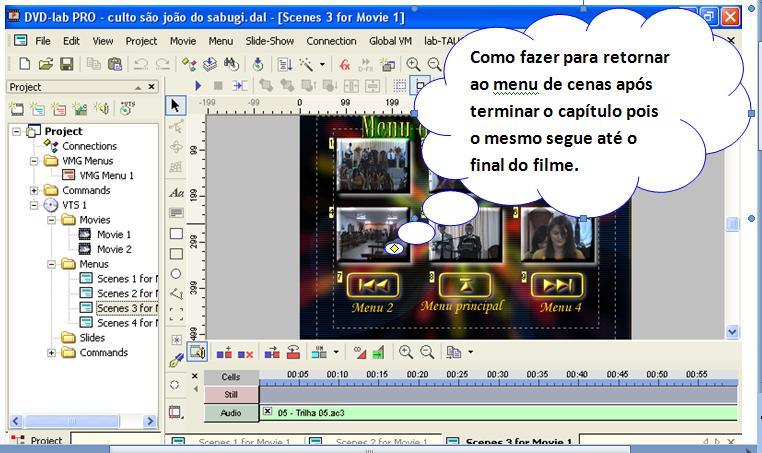
Task: Close the timeline panel with the small X
Action: (x=195, y=376)
